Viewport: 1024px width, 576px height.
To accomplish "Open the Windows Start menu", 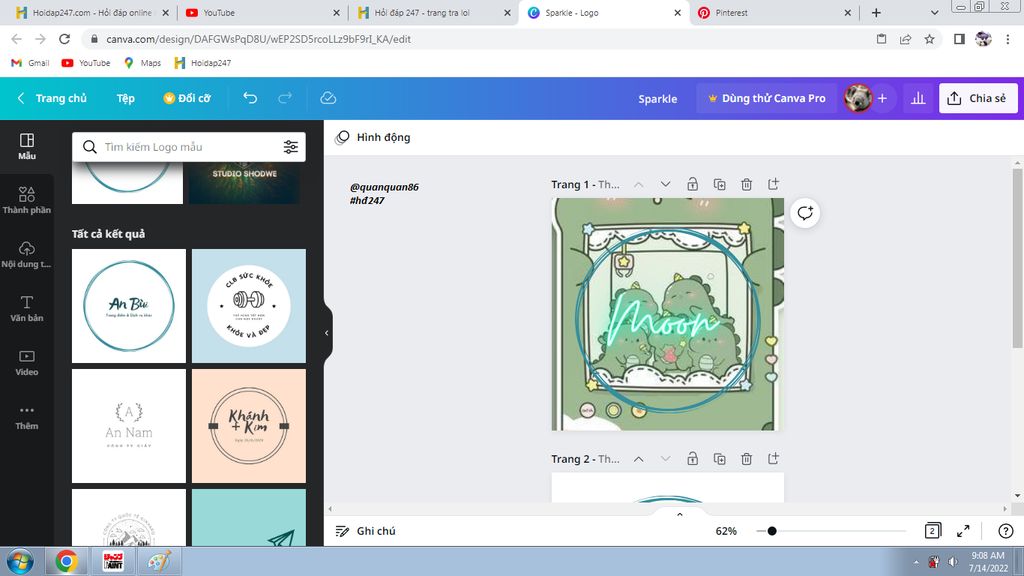I will pos(20,562).
